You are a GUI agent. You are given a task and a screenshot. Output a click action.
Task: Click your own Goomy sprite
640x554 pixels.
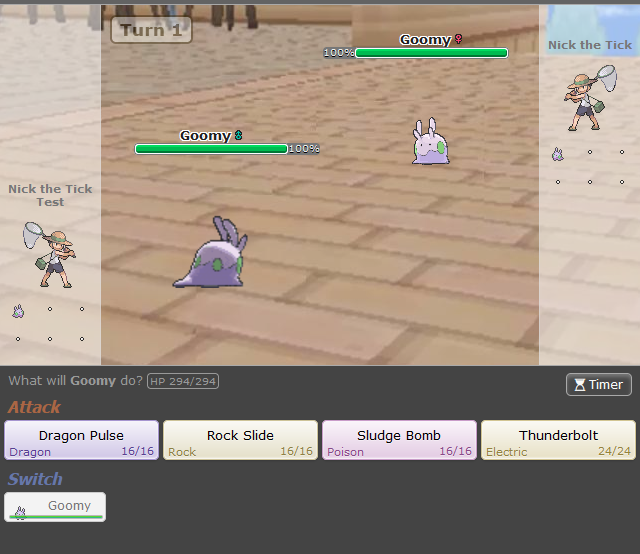(x=211, y=253)
